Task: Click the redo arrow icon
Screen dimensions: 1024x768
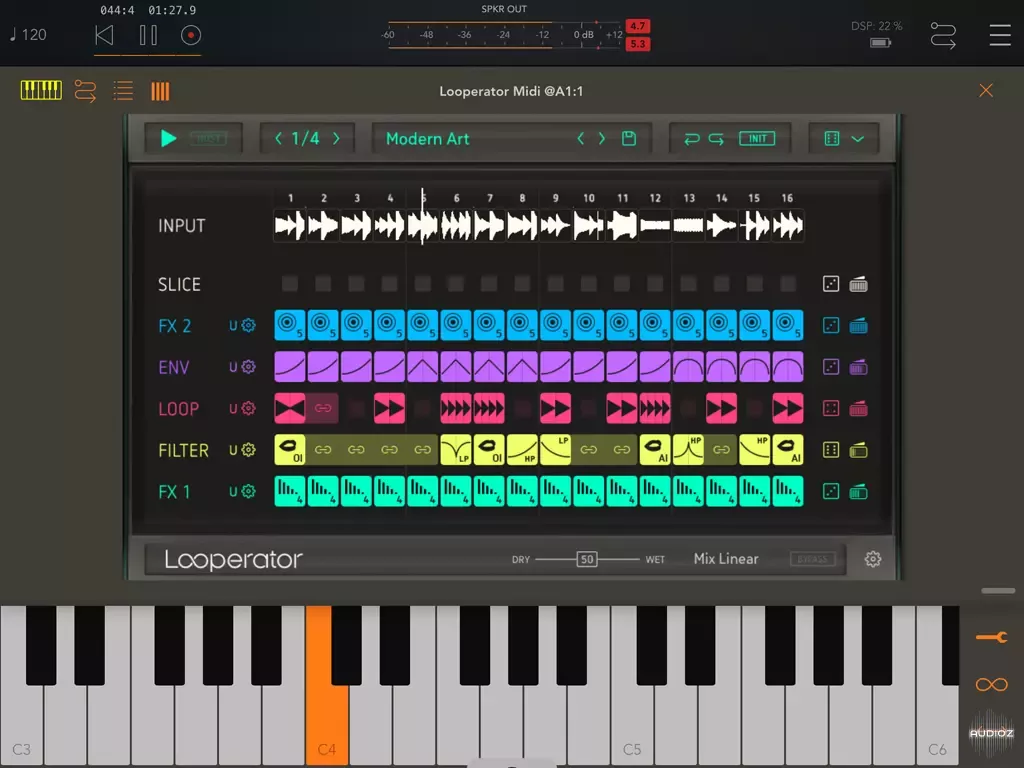Action: coord(716,138)
